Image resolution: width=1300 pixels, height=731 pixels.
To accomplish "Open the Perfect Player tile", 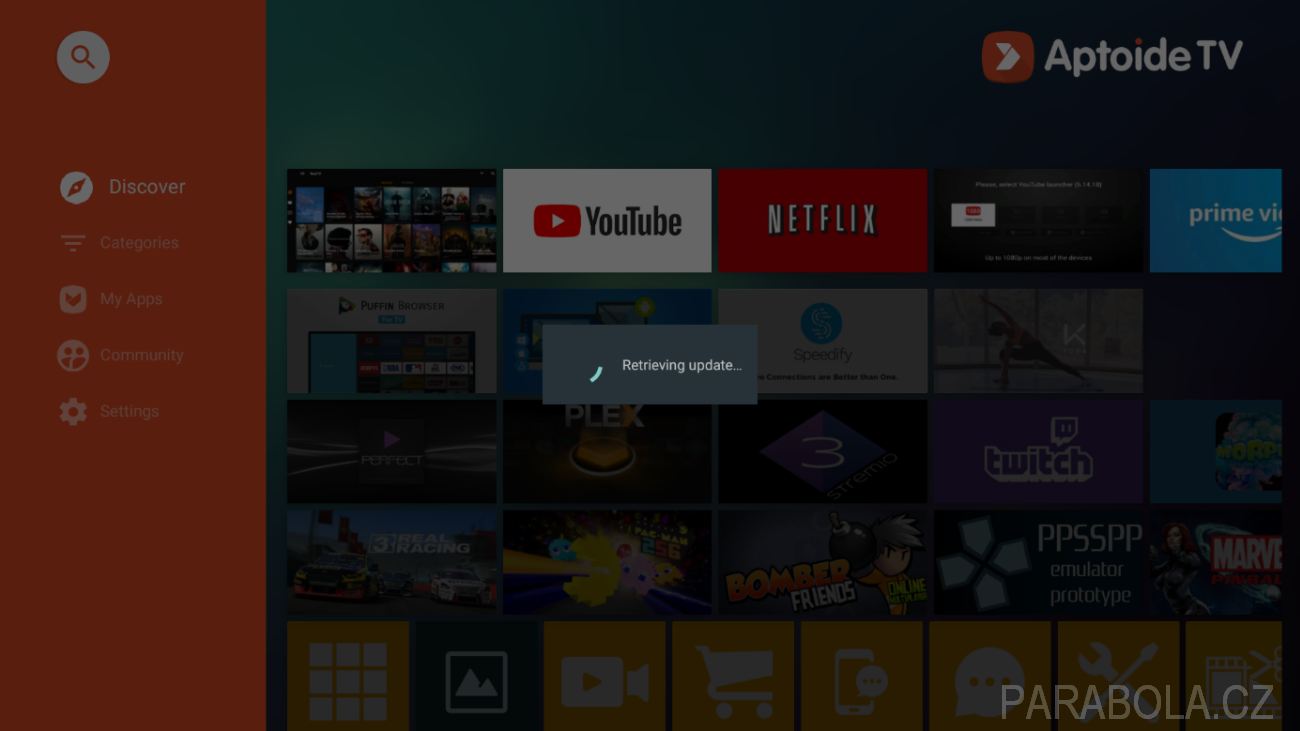I will pos(391,452).
